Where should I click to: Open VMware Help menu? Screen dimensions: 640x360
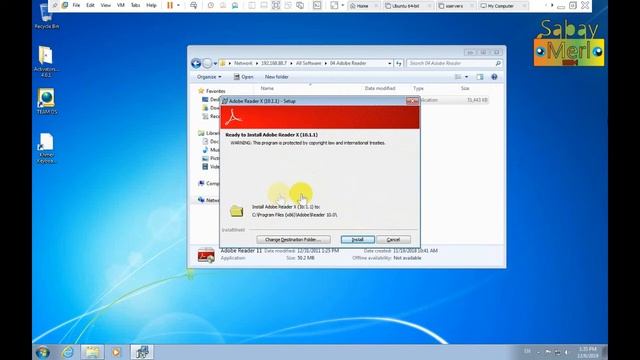click(x=151, y=5)
